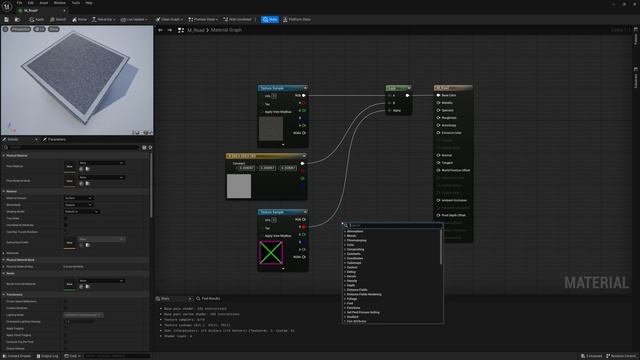The width and height of the screenshot is (640, 360).
Task: Click the Lerp node output pin
Action: (407, 96)
